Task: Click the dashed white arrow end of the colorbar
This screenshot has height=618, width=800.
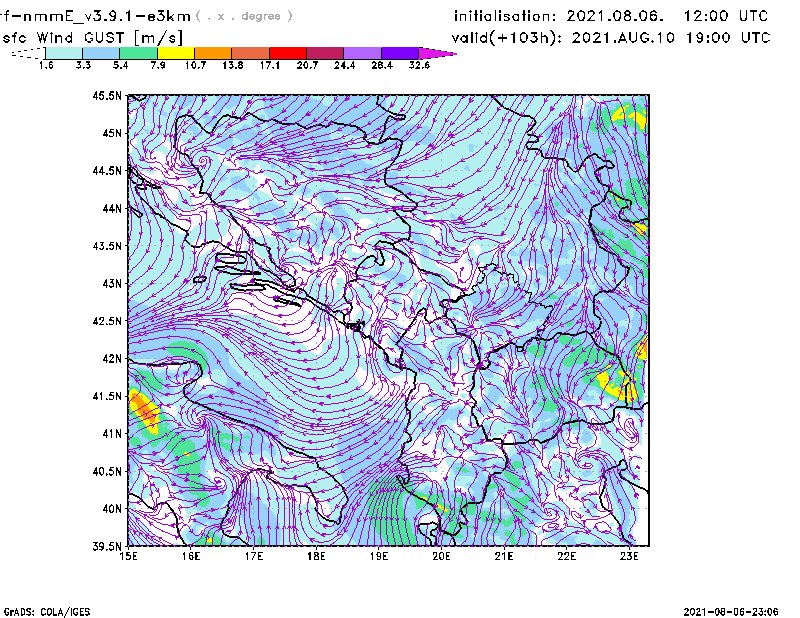Action: [28, 53]
